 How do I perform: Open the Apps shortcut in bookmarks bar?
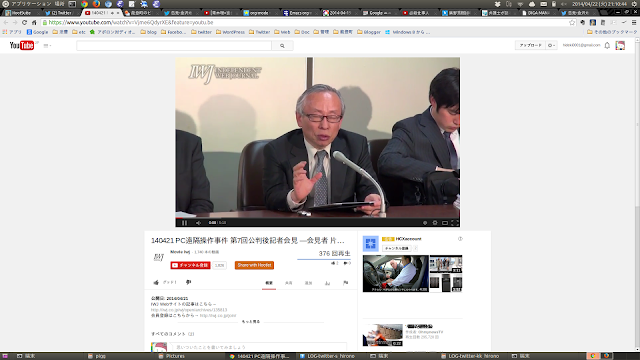(x=12, y=32)
